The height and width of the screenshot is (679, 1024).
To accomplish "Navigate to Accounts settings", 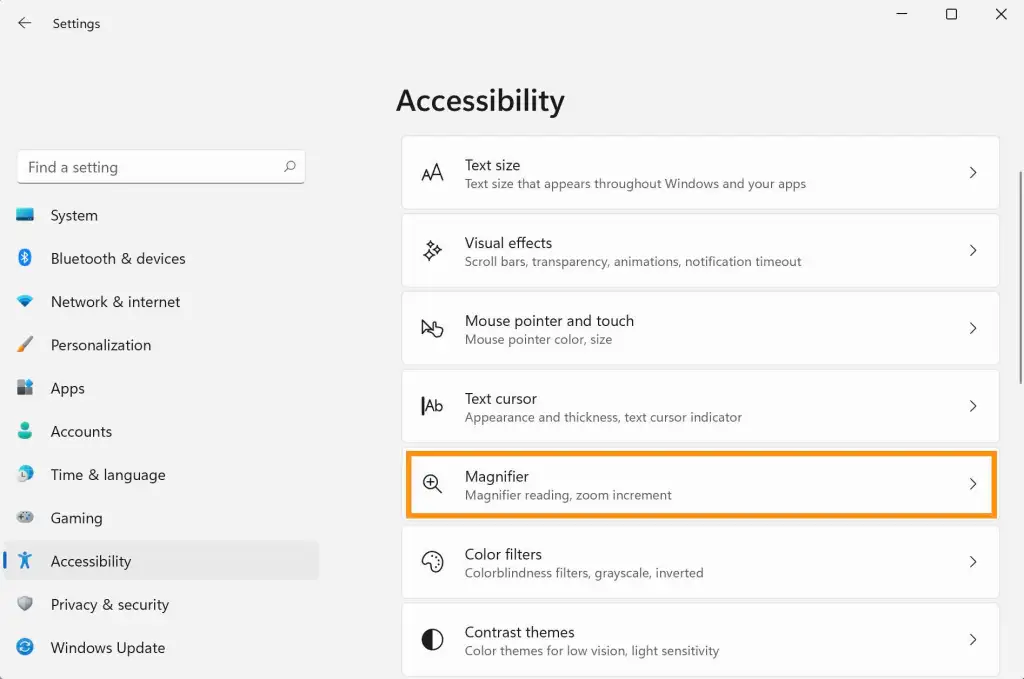I will [x=161, y=432].
